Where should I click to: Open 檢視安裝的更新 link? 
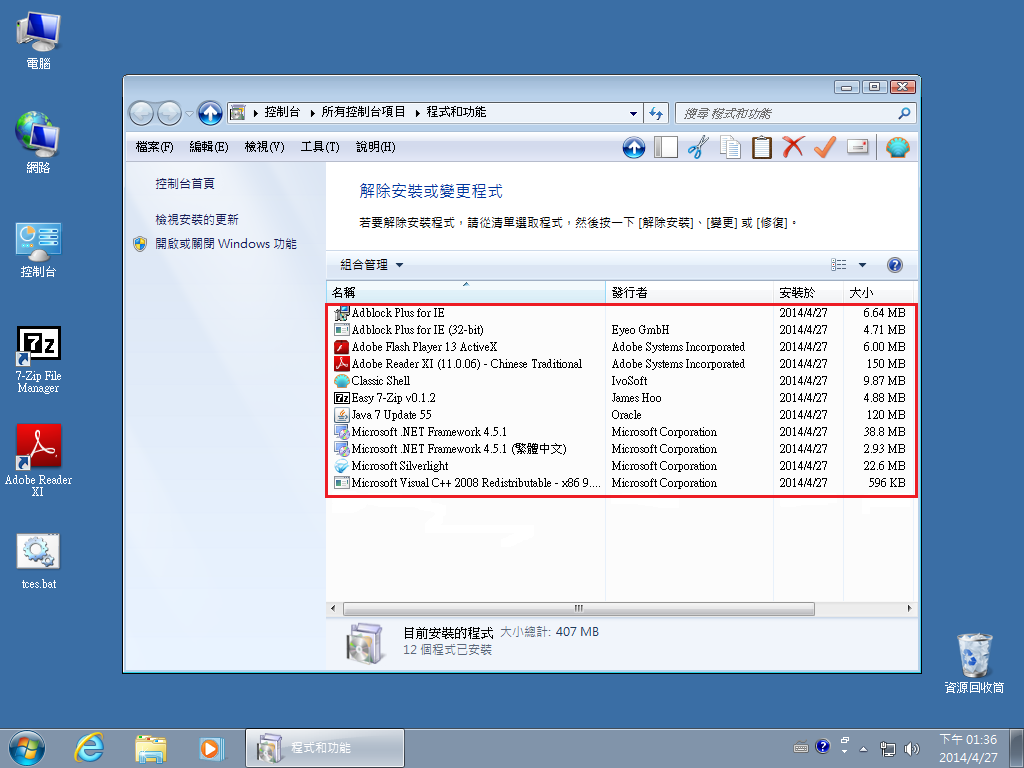point(197,219)
